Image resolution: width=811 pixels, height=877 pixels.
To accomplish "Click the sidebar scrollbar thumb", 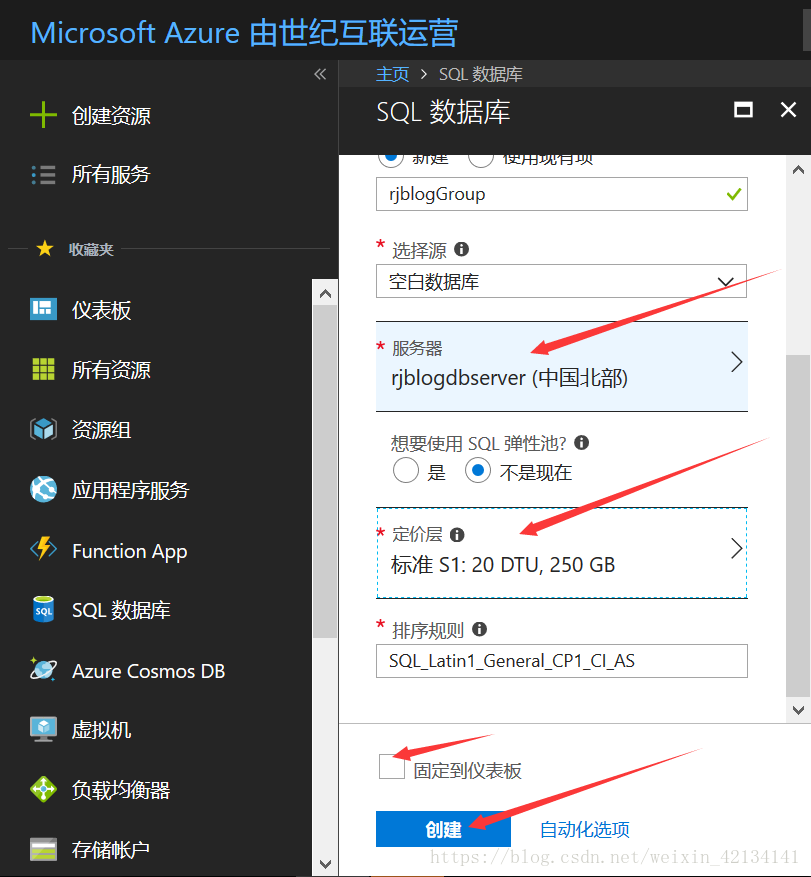I will 325,473.
